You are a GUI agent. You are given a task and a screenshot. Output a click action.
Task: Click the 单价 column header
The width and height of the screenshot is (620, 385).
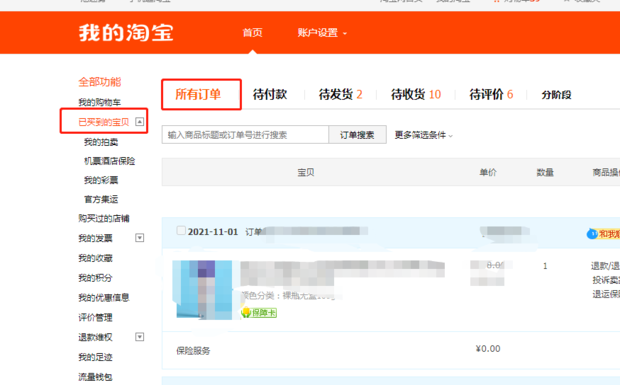488,172
